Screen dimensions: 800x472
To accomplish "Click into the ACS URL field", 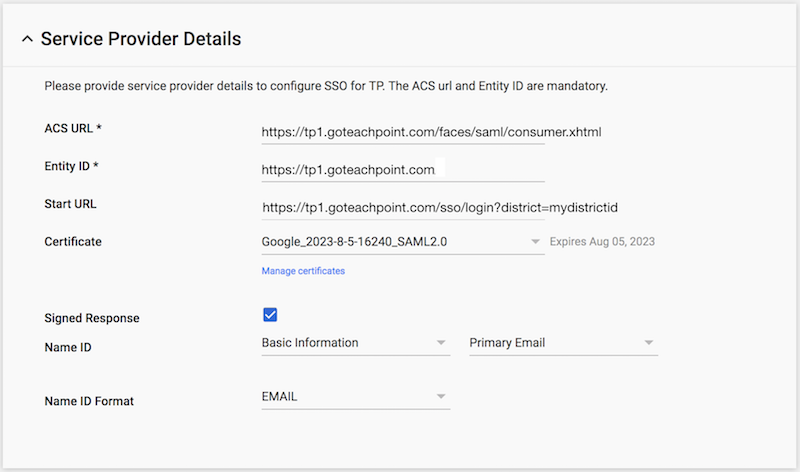I will click(403, 132).
